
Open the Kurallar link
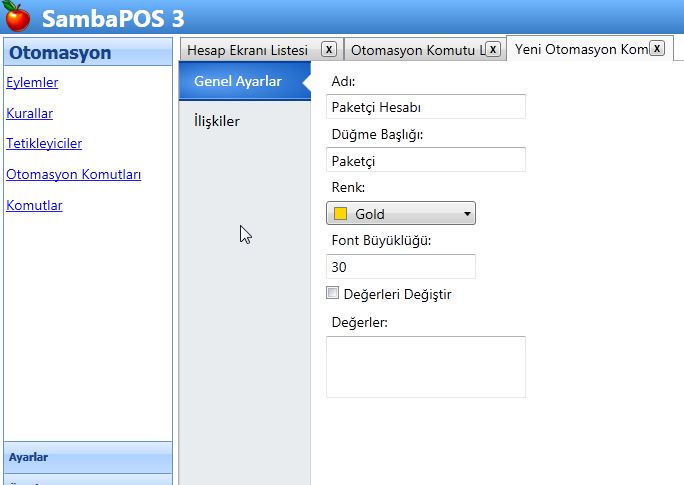[29, 113]
